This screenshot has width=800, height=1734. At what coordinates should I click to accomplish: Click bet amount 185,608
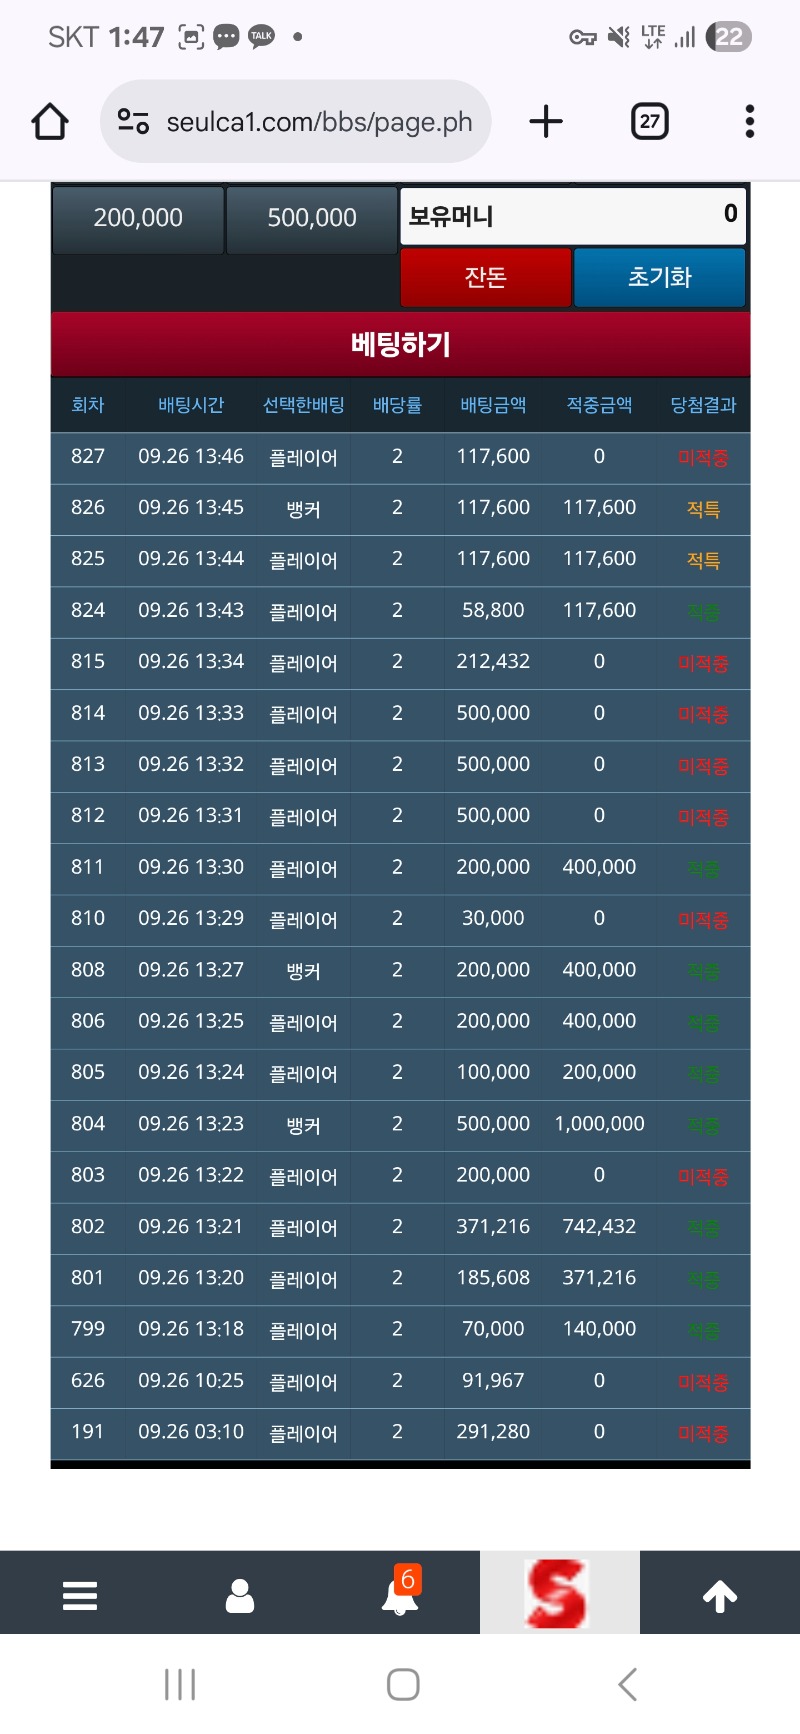pyautogui.click(x=493, y=1278)
